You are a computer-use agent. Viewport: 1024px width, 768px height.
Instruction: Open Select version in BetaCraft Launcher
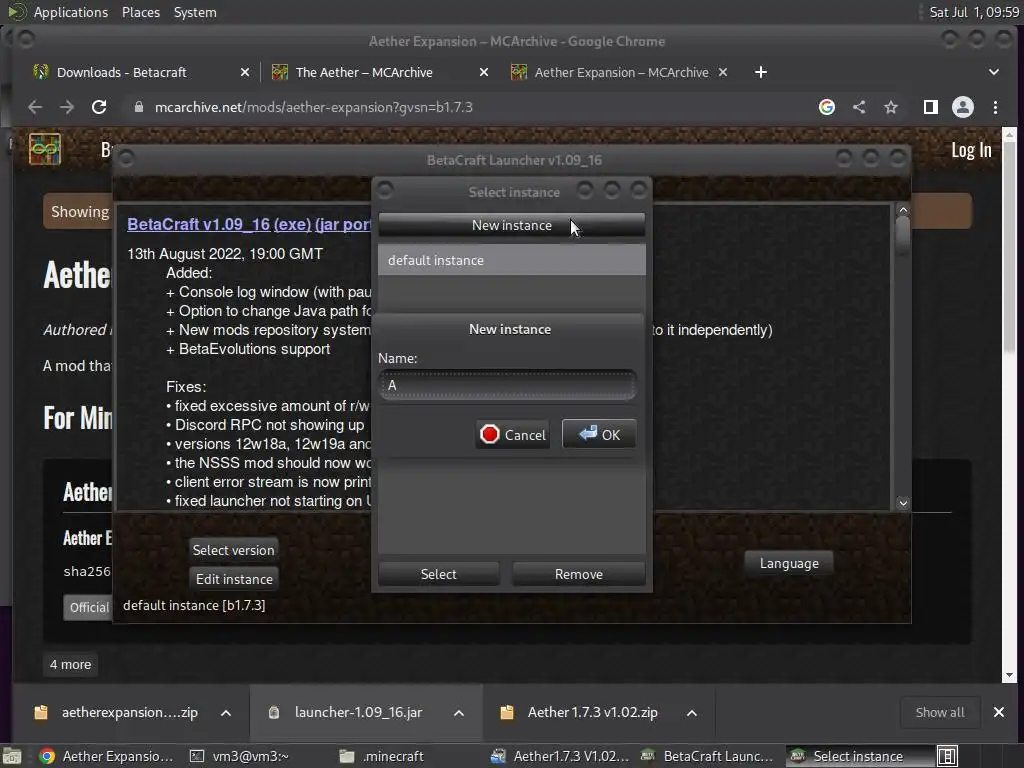click(233, 550)
